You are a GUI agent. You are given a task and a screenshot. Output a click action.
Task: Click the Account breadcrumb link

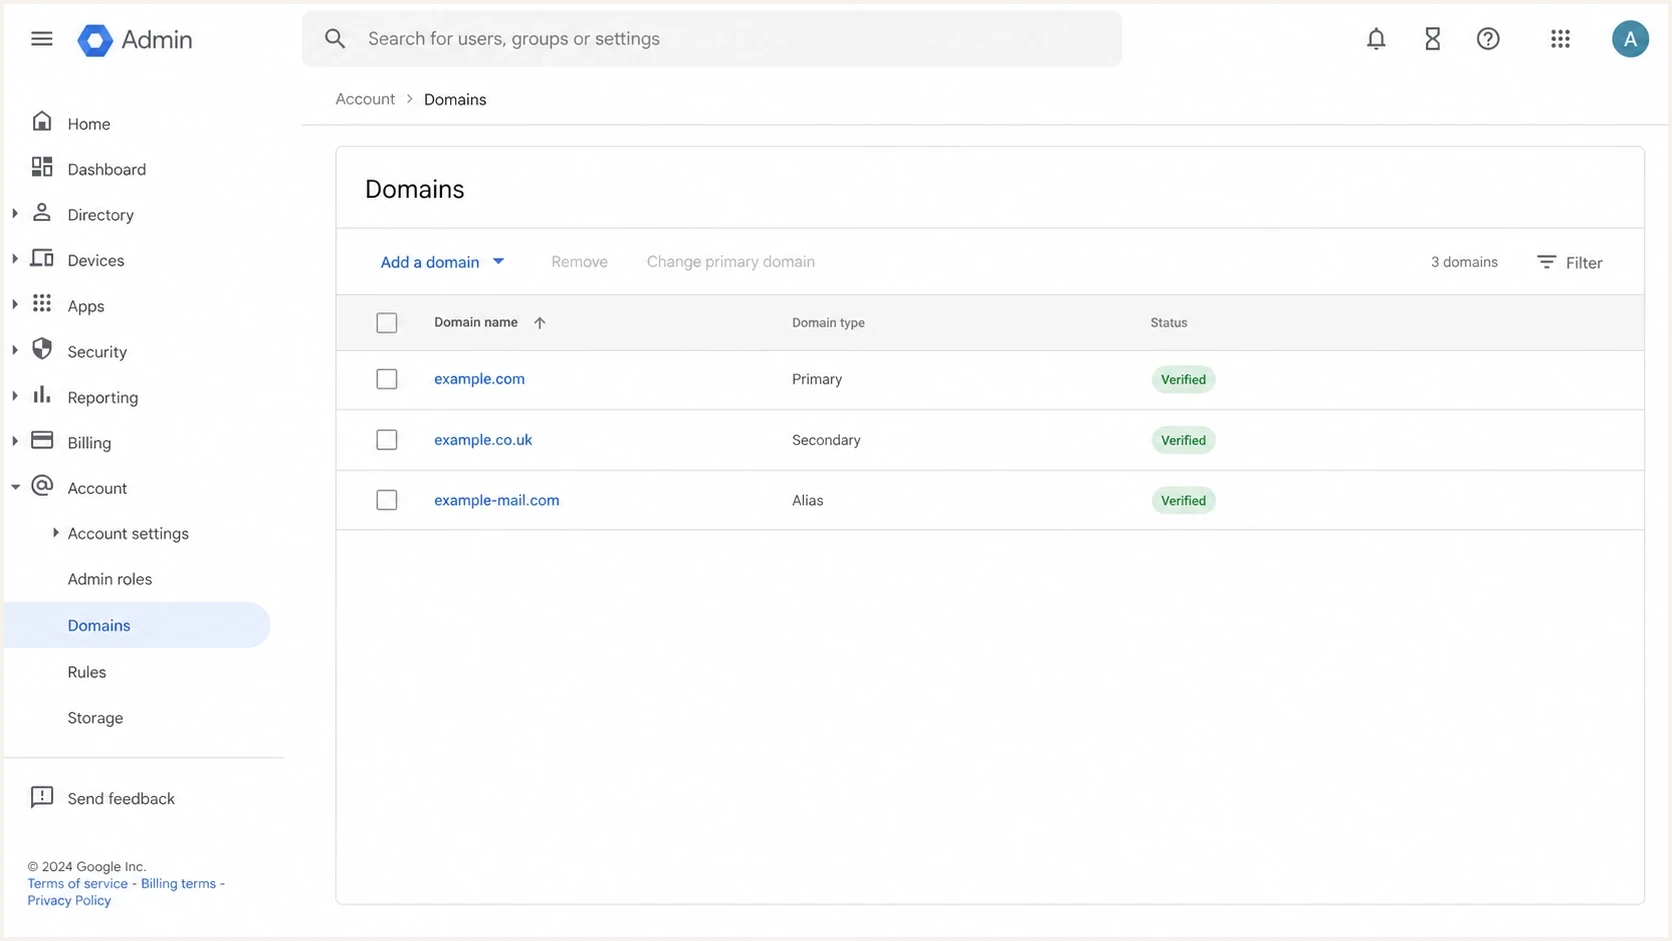pyautogui.click(x=365, y=99)
